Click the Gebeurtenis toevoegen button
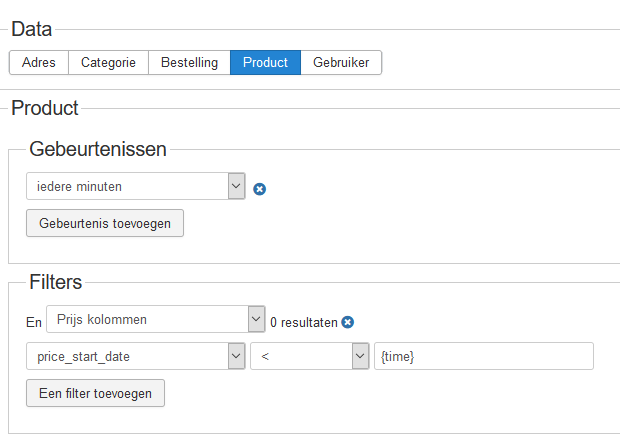This screenshot has width=620, height=440. 105,223
